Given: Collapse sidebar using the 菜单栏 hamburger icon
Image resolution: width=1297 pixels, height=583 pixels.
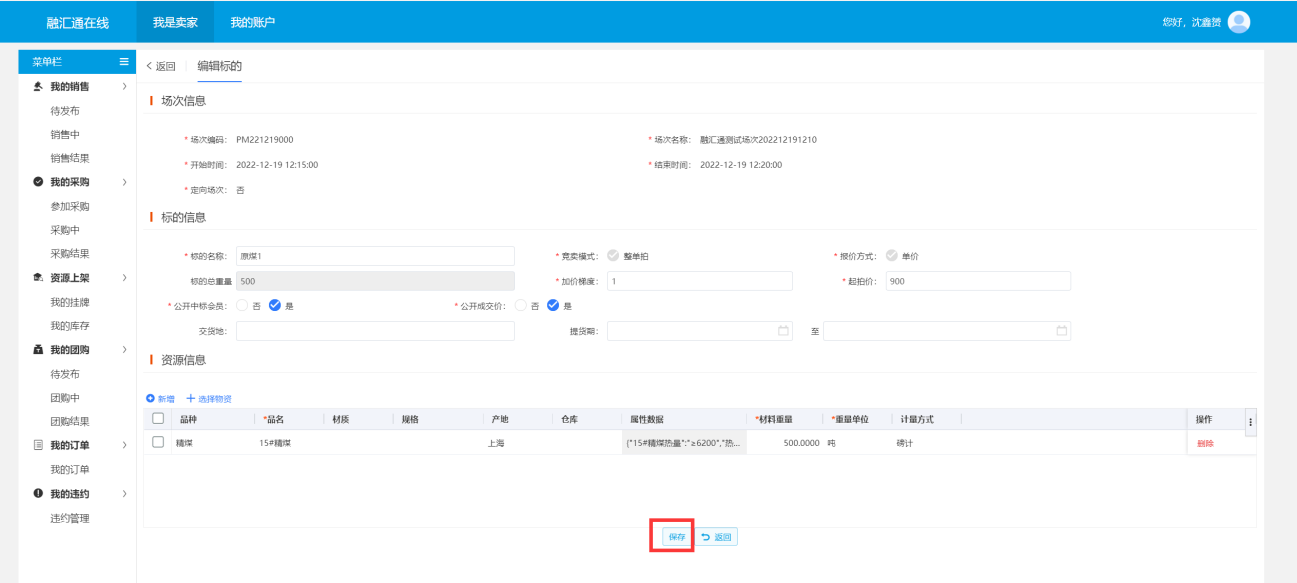Looking at the screenshot, I should 124,62.
